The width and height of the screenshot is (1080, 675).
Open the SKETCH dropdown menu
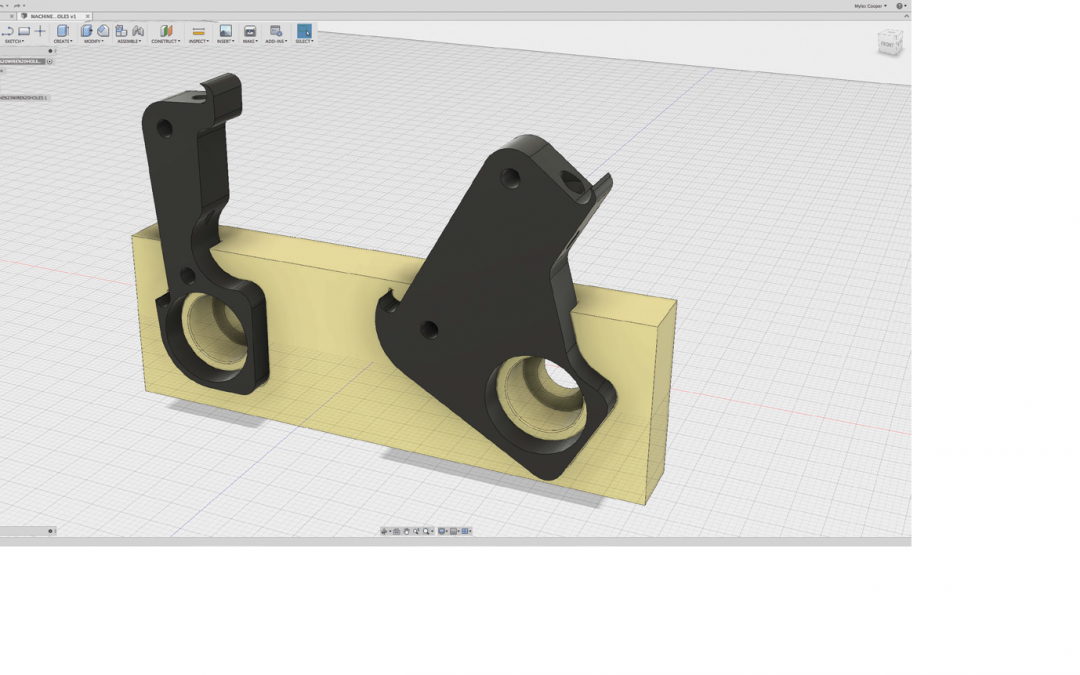click(14, 41)
